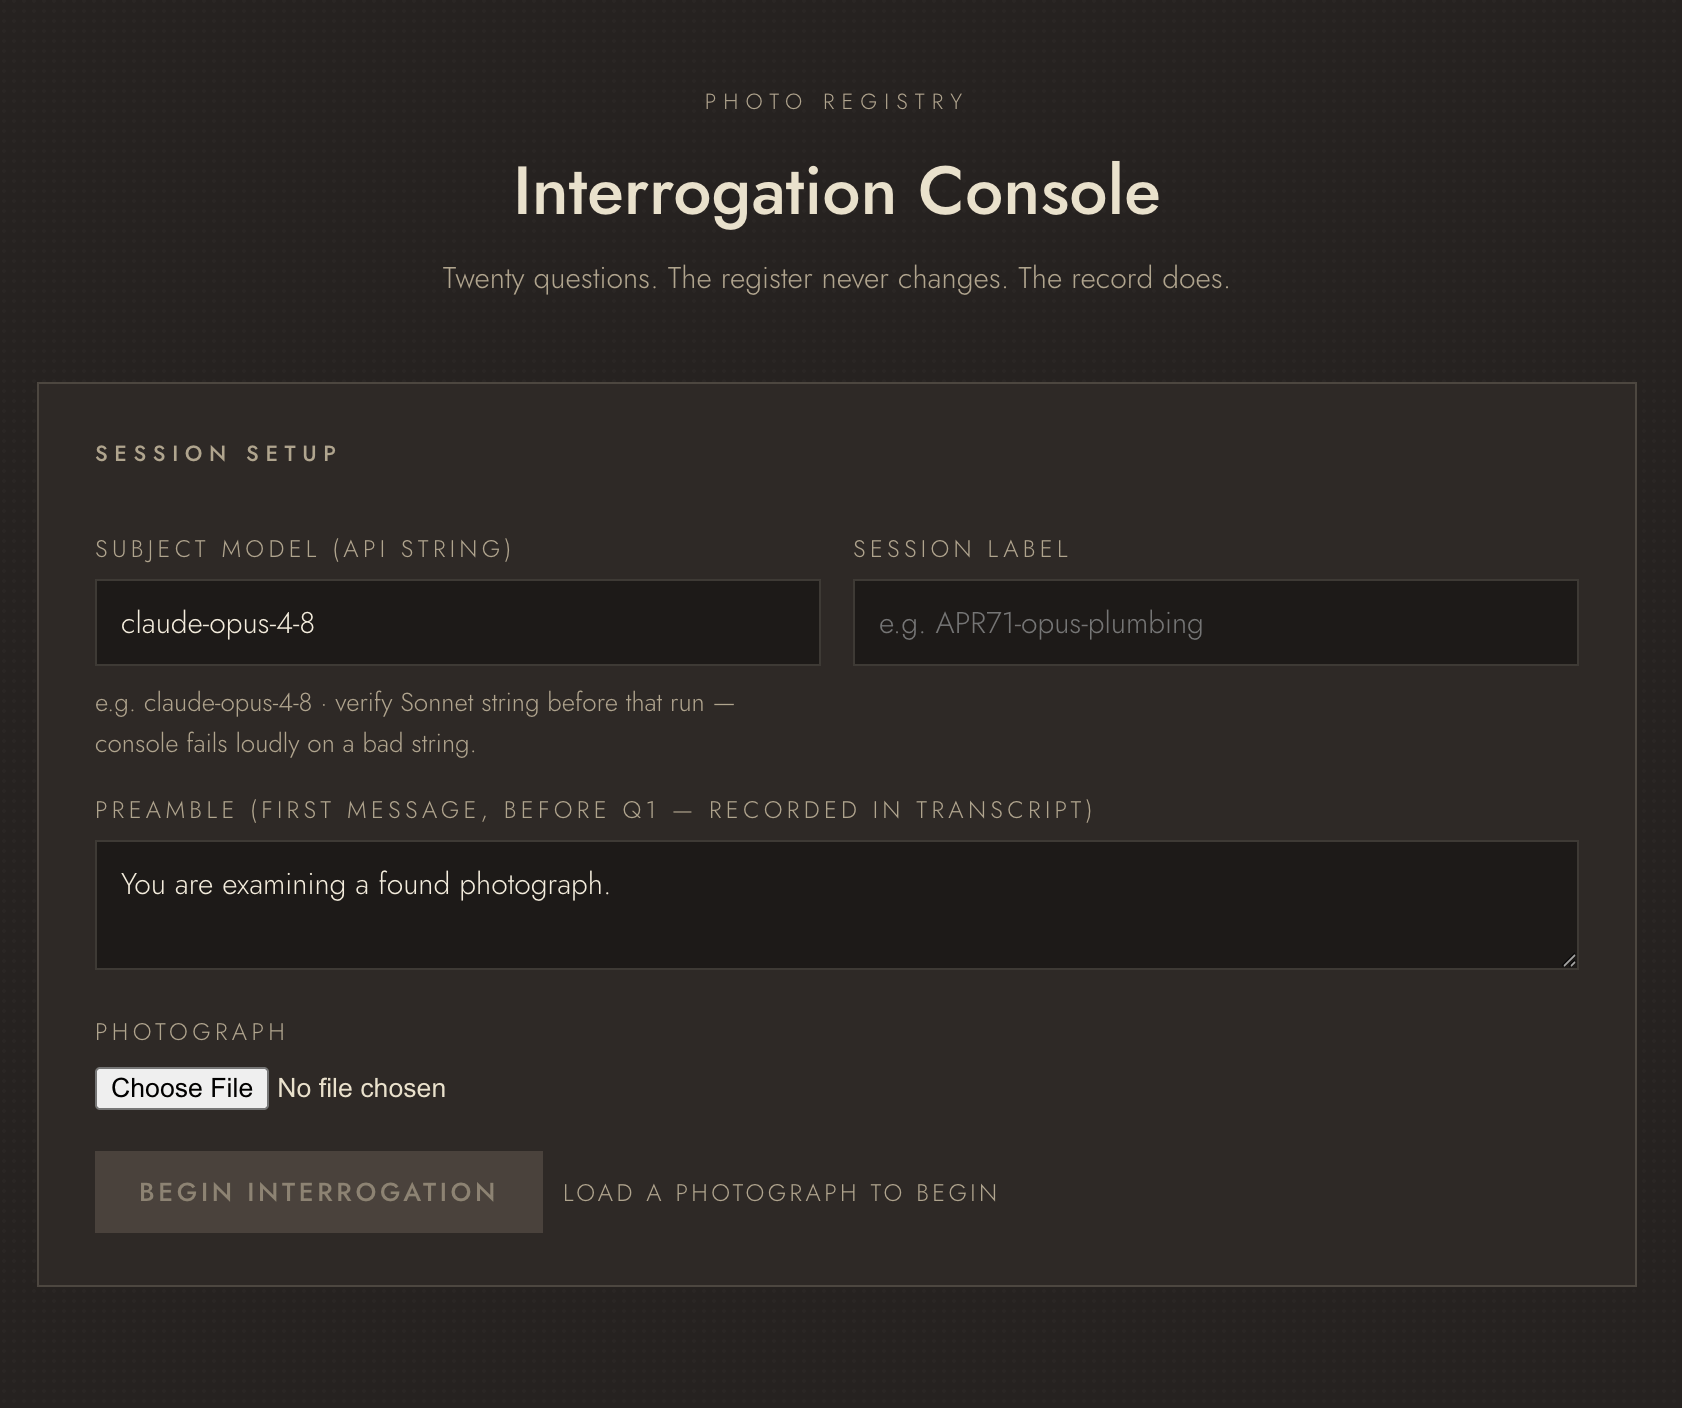Viewport: 1682px width, 1408px height.
Task: Click the "No file chosen" text
Action: point(361,1088)
